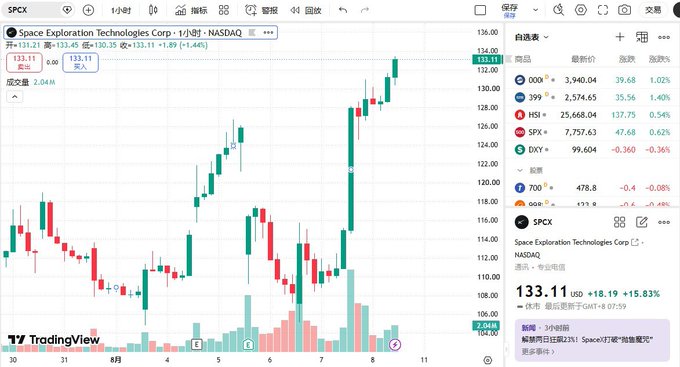
Task: Click the 133.11 卖出 sell button
Action: point(24,62)
